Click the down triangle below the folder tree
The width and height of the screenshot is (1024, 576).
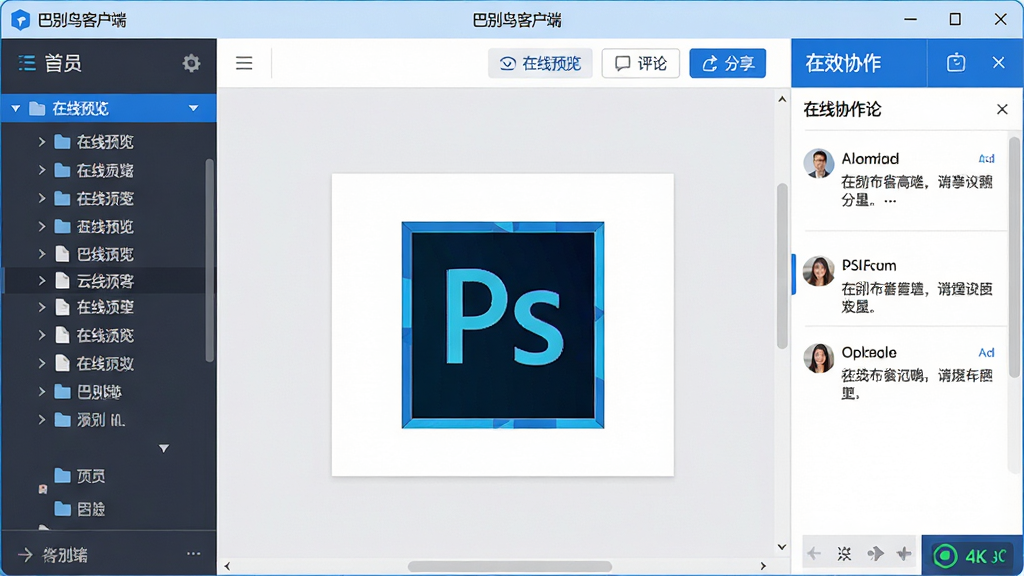click(x=164, y=449)
